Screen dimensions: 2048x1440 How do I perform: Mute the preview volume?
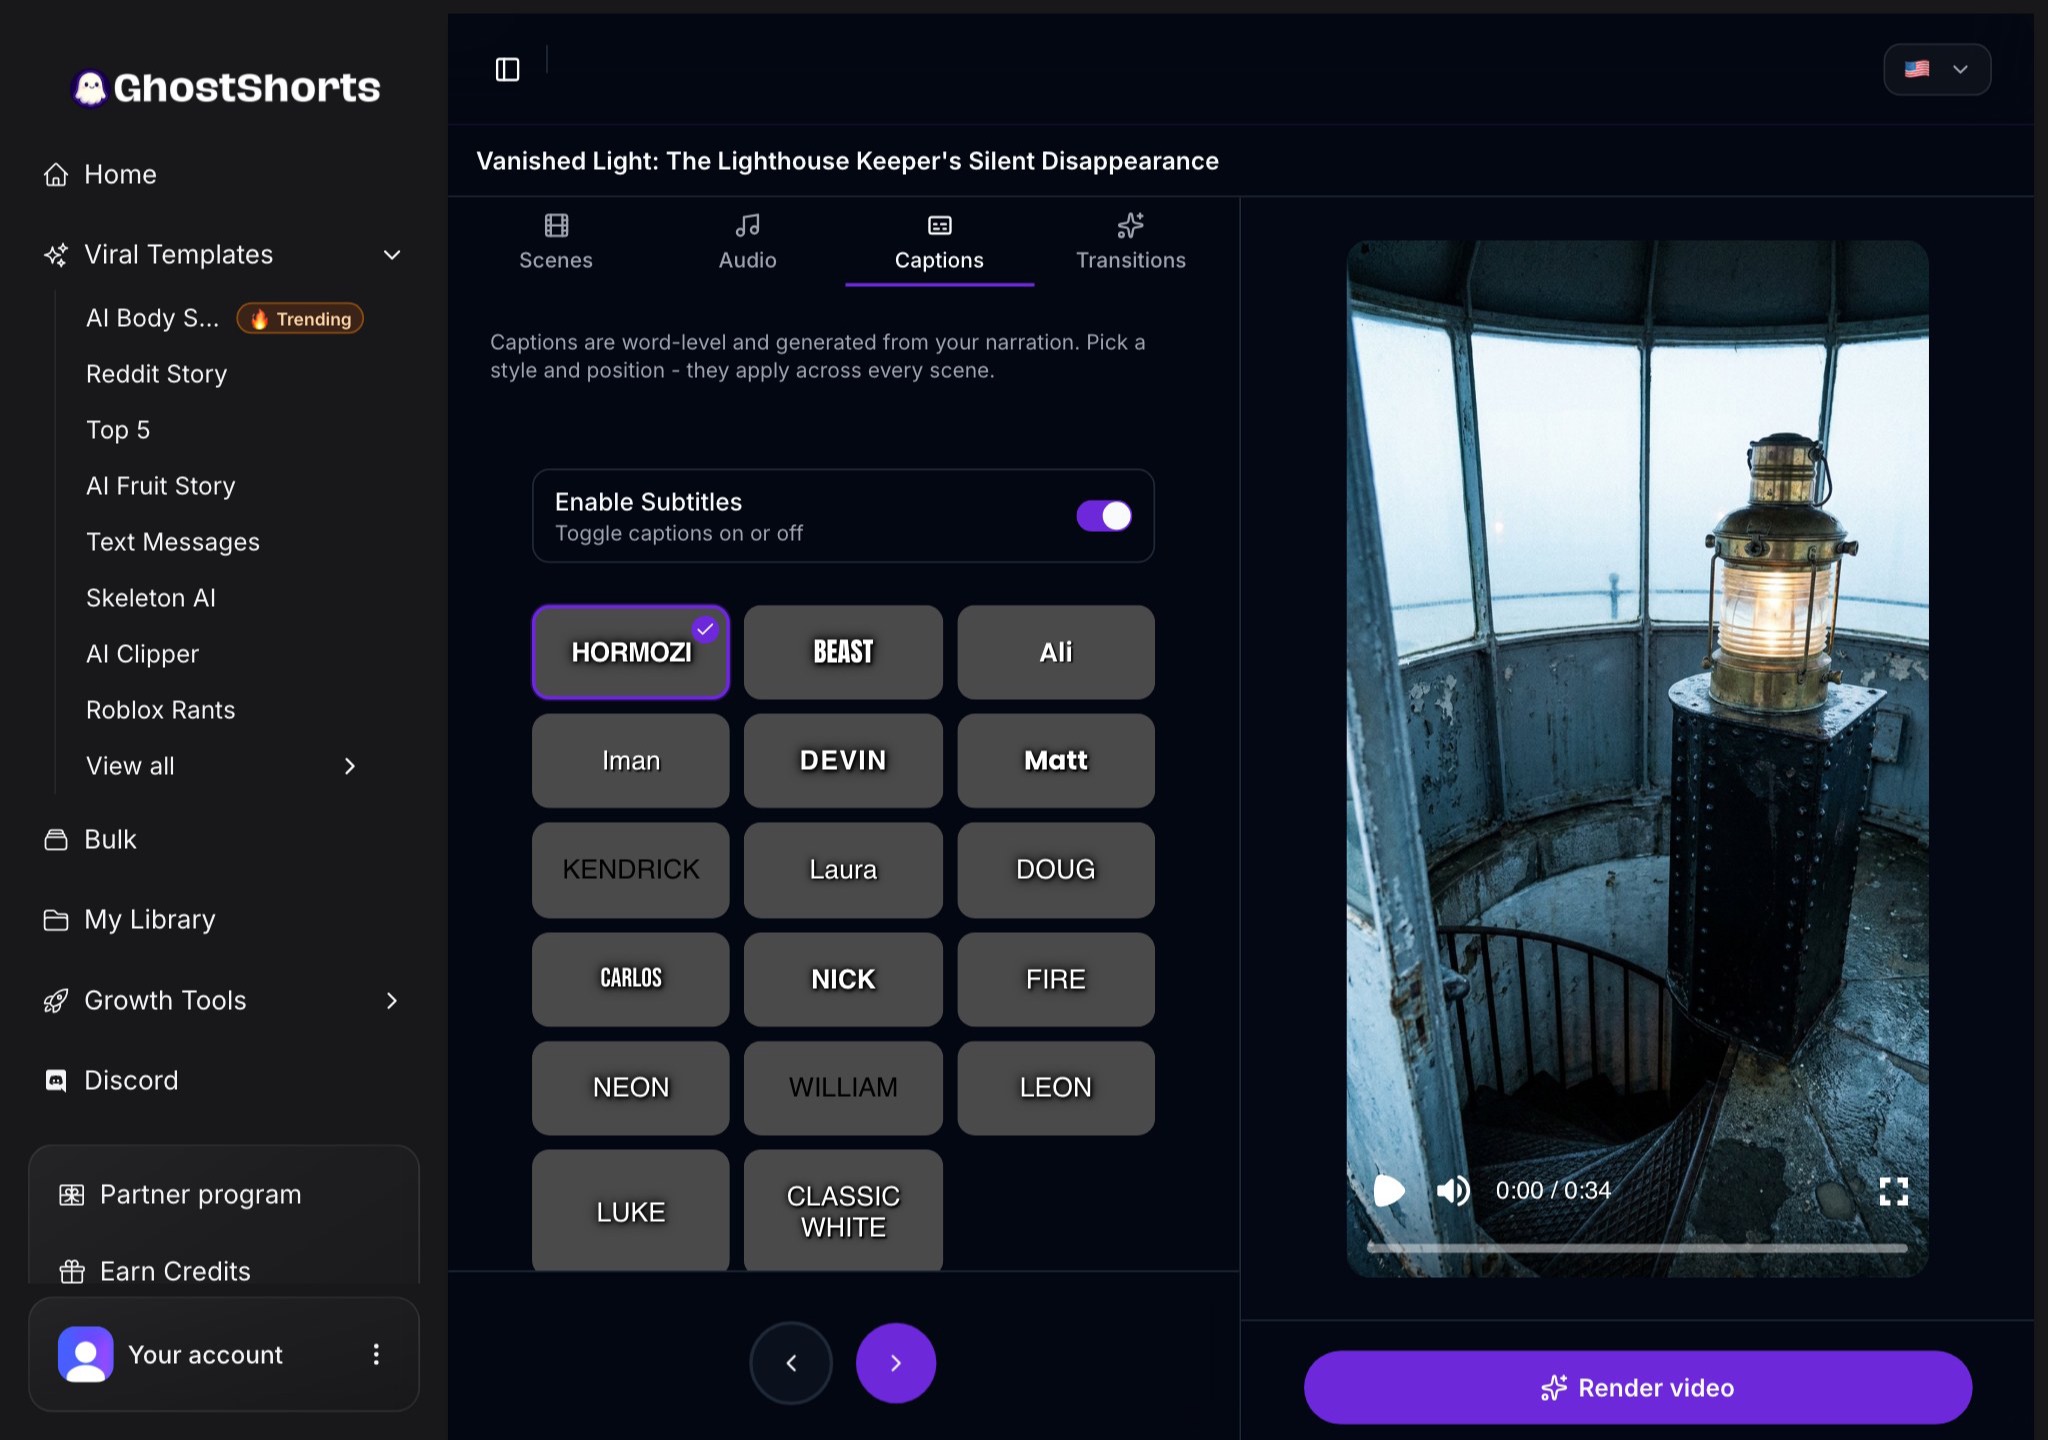point(1453,1190)
